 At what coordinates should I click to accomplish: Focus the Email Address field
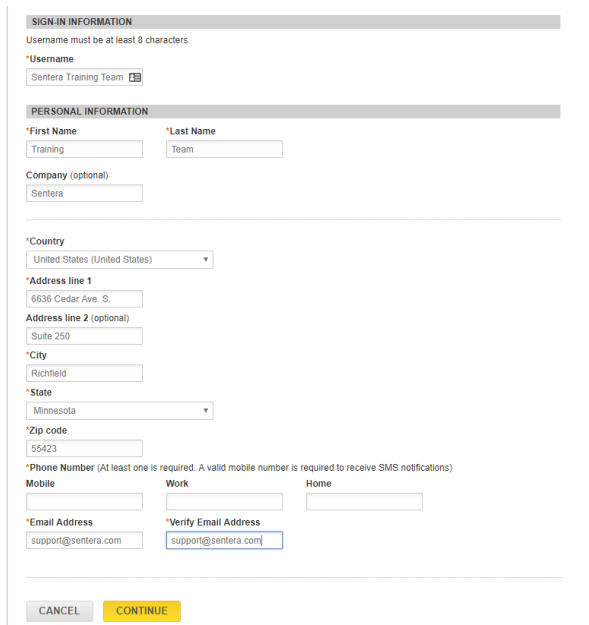click(84, 540)
